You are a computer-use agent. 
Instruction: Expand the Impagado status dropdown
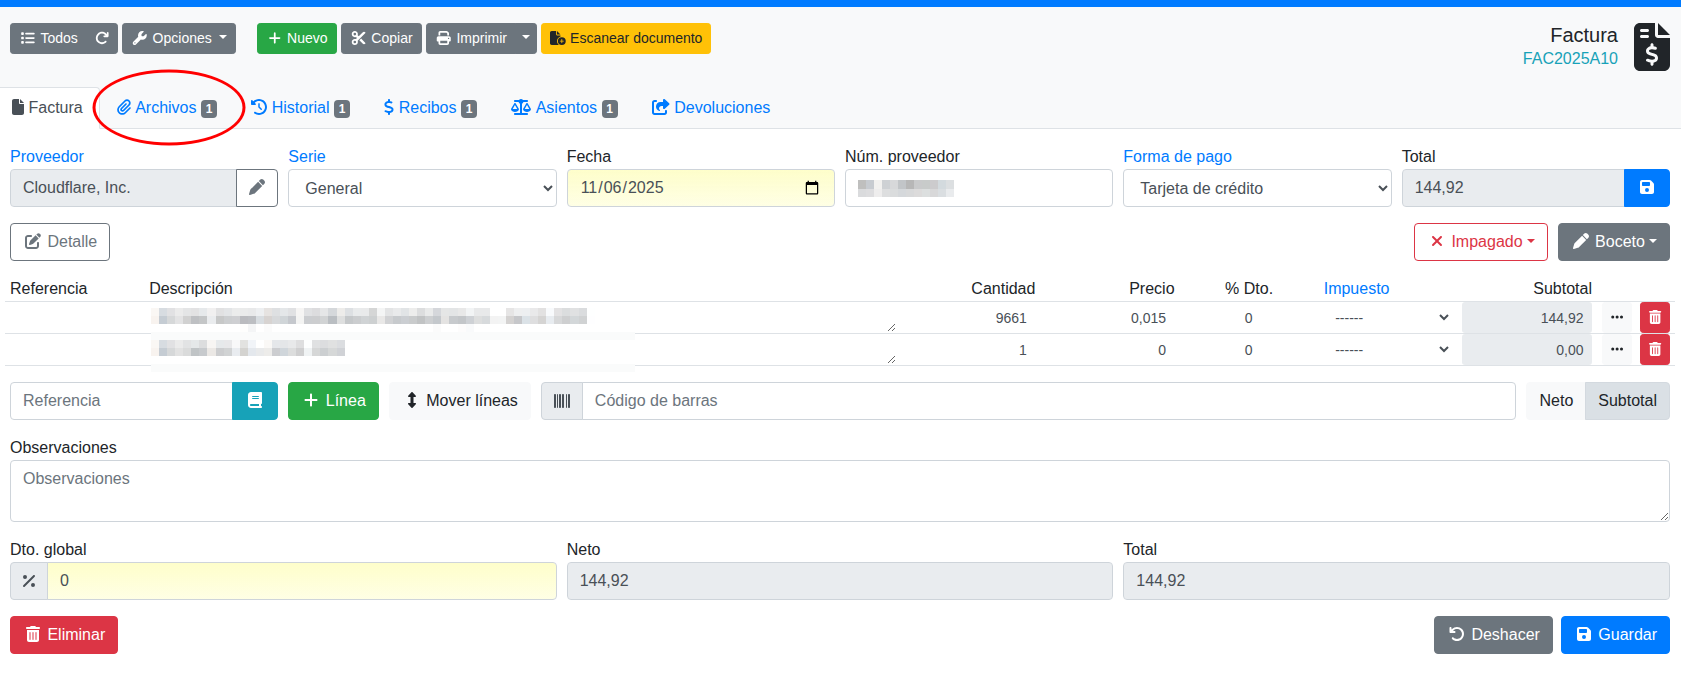point(1480,242)
